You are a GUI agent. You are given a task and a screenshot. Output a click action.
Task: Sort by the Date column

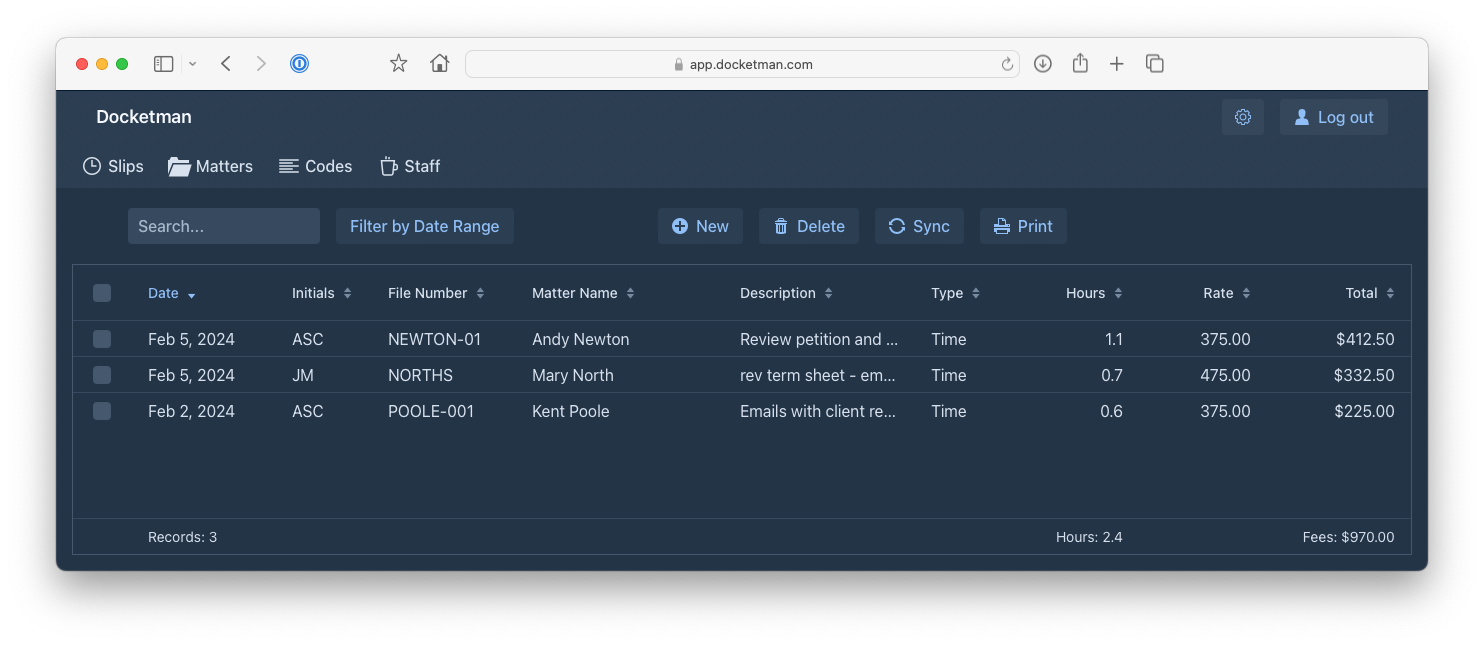pyautogui.click(x=172, y=293)
